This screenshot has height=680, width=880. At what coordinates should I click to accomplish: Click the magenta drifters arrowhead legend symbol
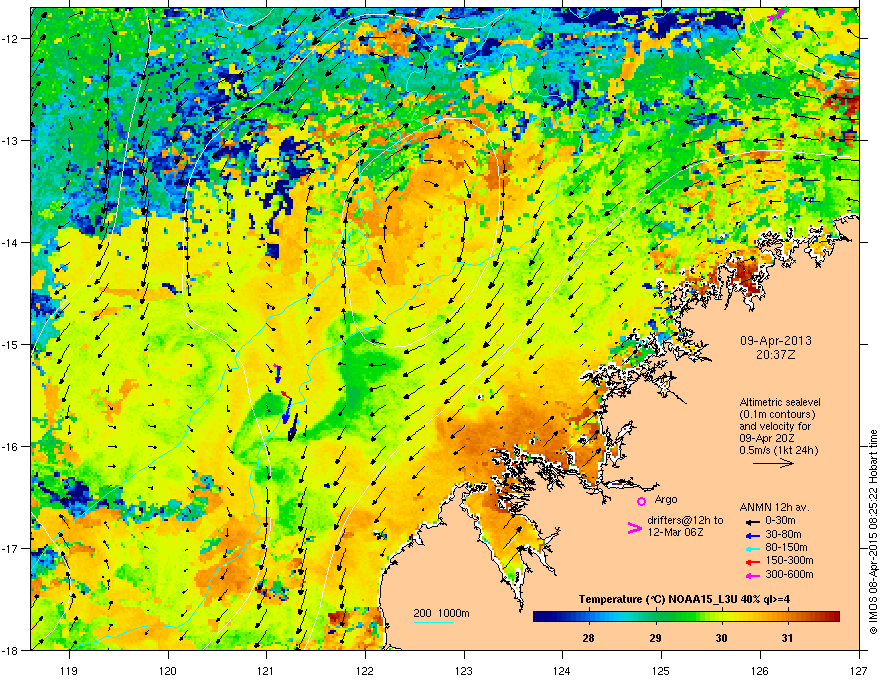coord(634,527)
